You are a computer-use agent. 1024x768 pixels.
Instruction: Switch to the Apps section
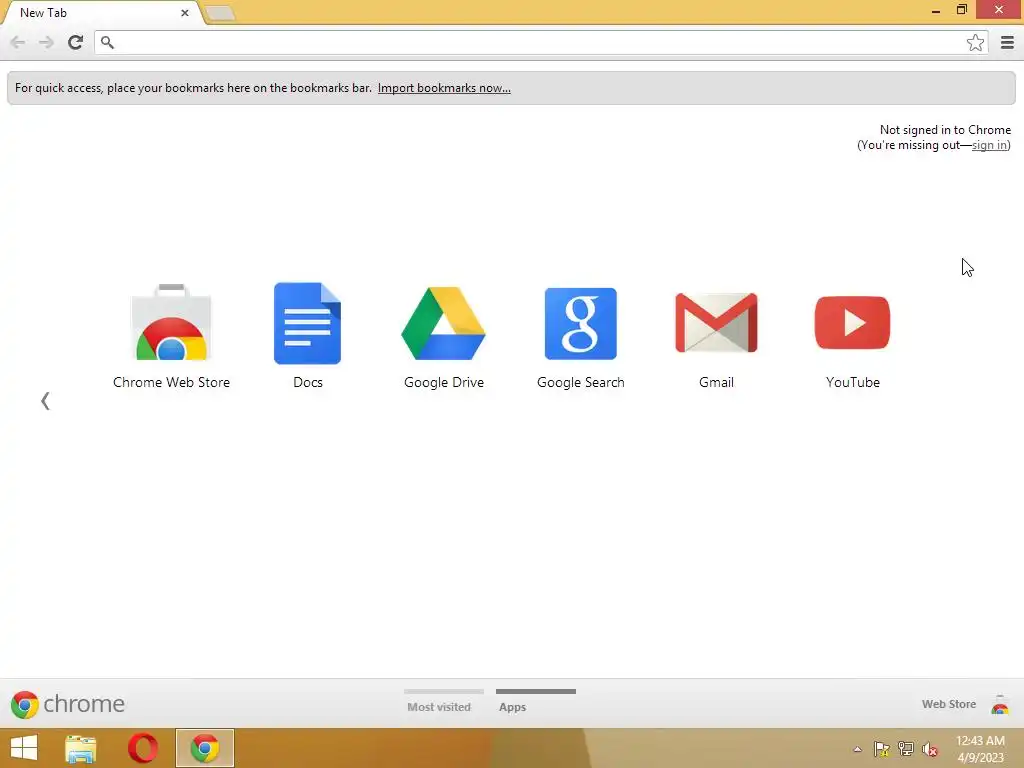(x=513, y=707)
